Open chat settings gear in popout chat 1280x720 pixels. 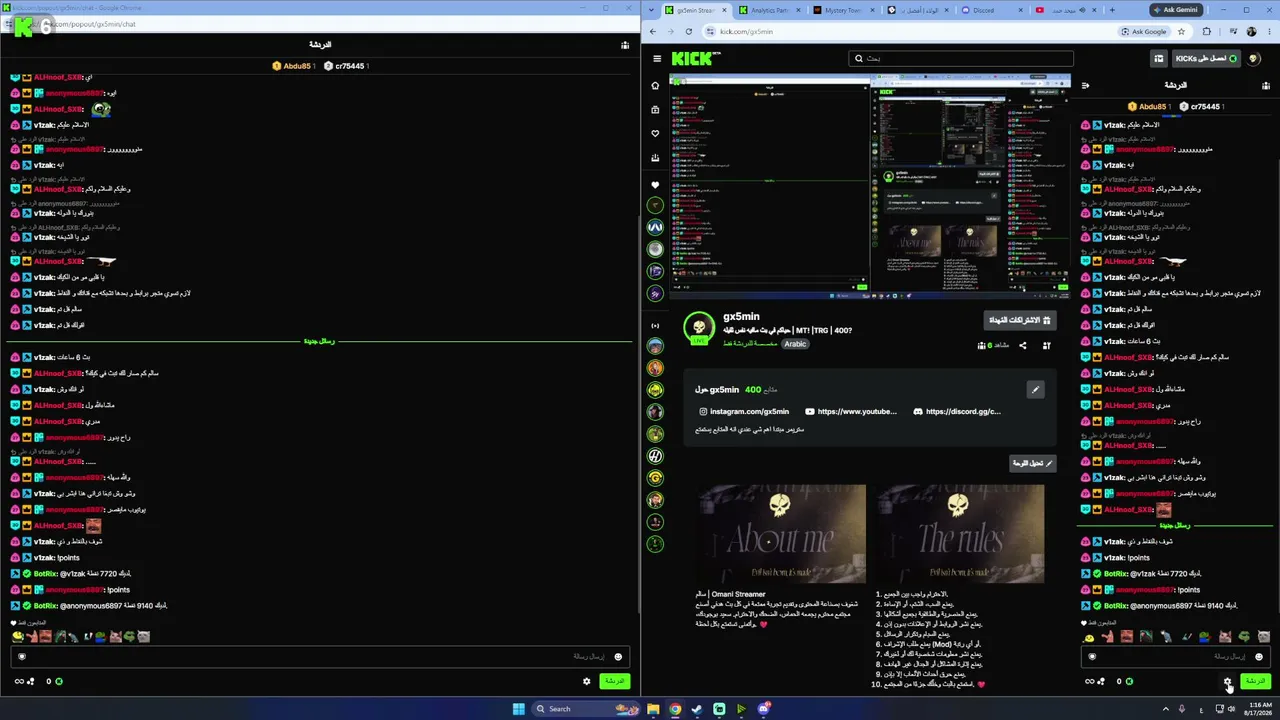tap(587, 682)
